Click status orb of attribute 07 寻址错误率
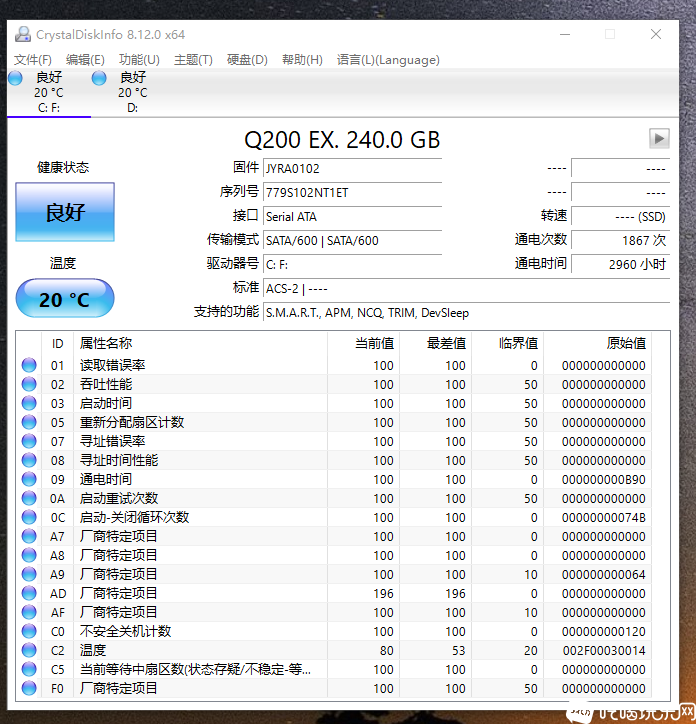Image resolution: width=696 pixels, height=724 pixels. pos(29,441)
